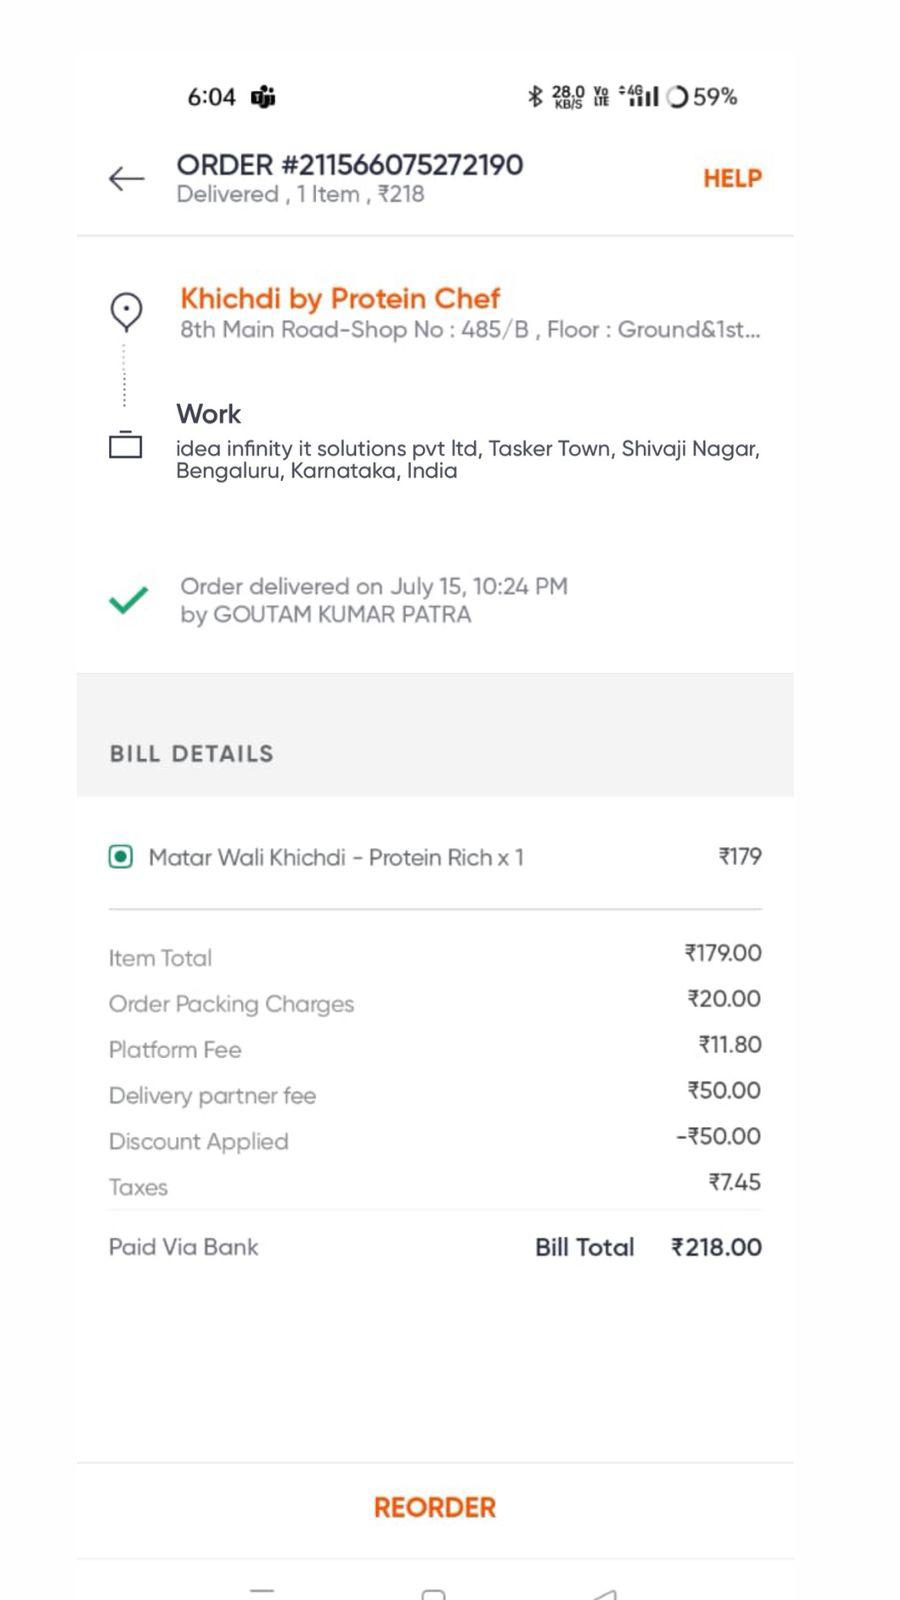Open Khichdi by Protein Chef restaurant

point(340,298)
